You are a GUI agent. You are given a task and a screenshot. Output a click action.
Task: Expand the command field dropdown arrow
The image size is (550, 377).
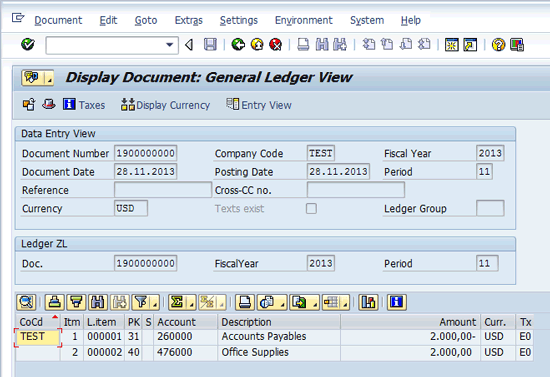coord(169,45)
